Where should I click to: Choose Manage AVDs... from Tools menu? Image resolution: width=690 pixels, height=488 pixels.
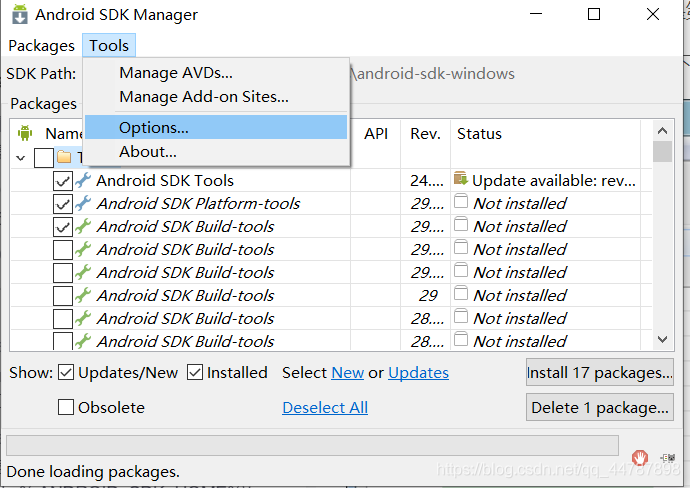click(x=216, y=73)
